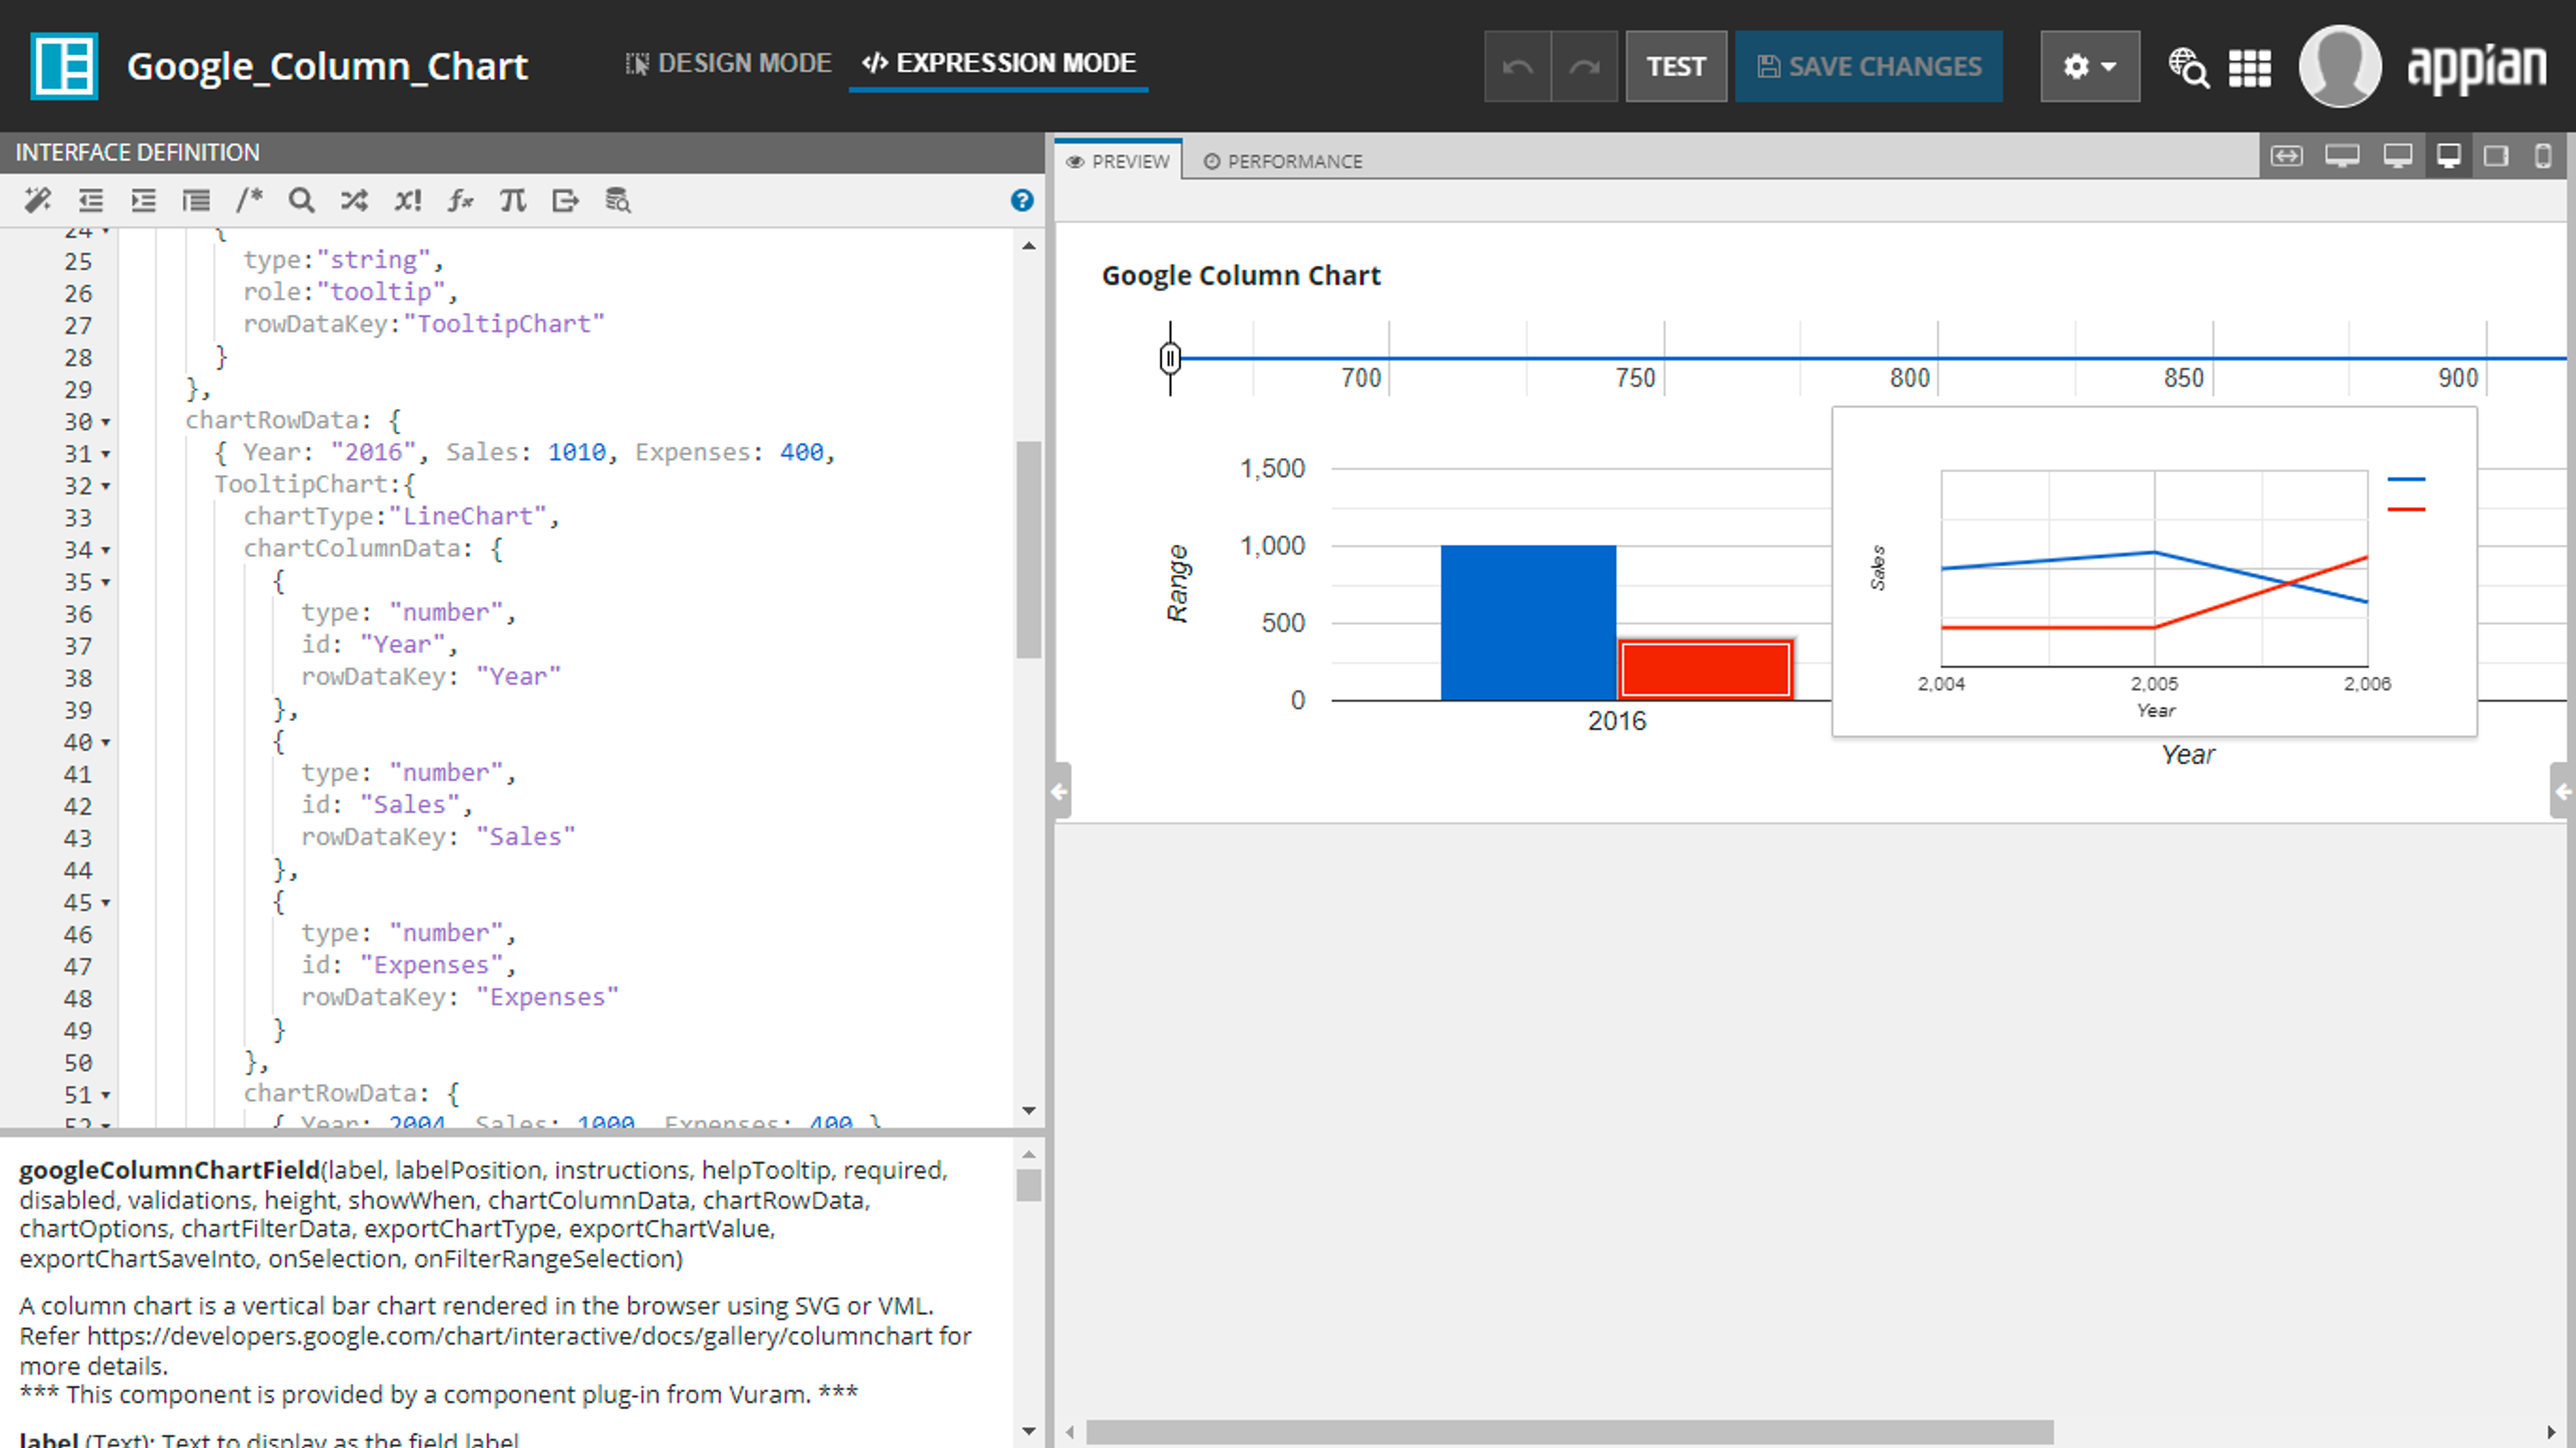Fold code at line 30
The image size is (2576, 1448).
tap(105, 422)
